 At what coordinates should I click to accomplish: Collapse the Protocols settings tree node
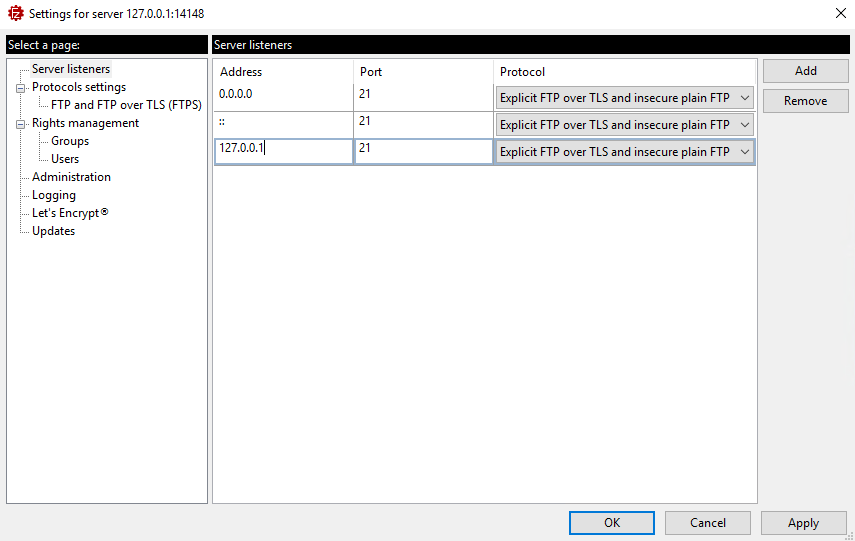(20, 88)
